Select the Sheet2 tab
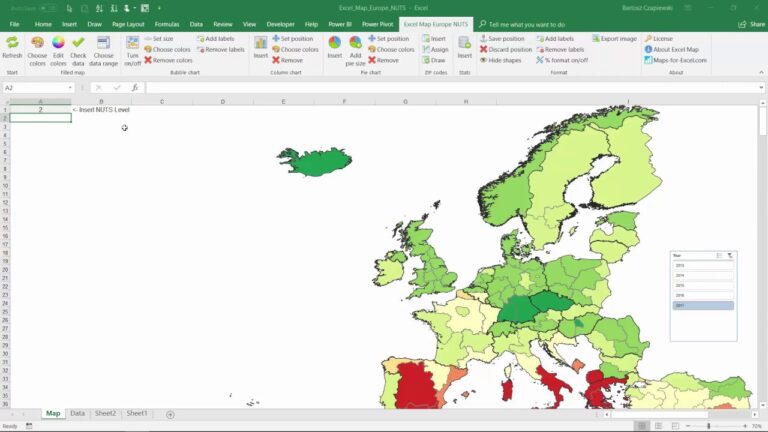 point(105,413)
